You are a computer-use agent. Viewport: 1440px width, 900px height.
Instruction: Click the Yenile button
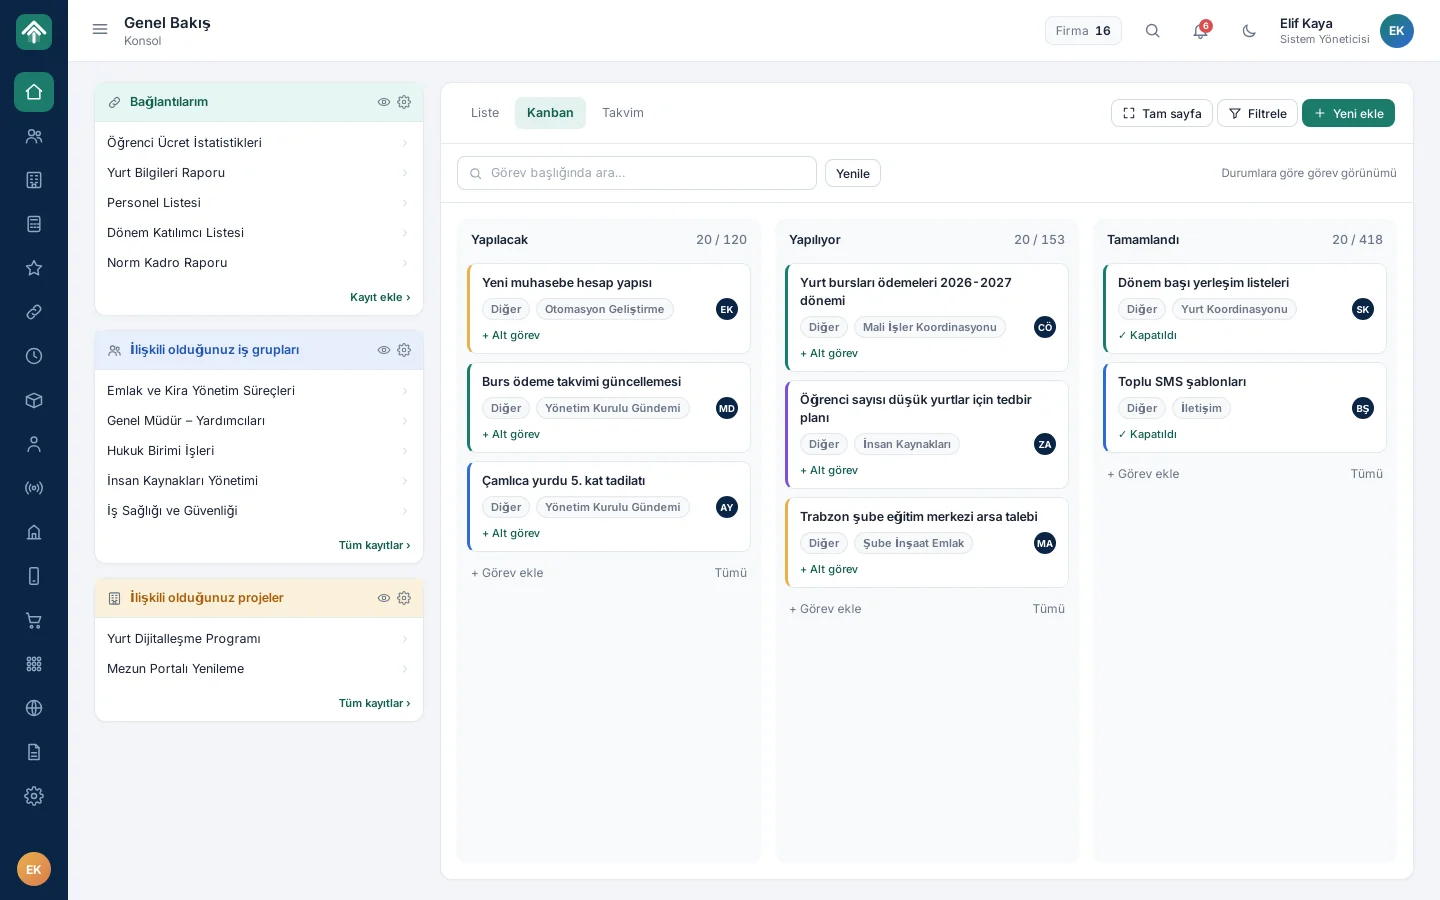pos(853,173)
